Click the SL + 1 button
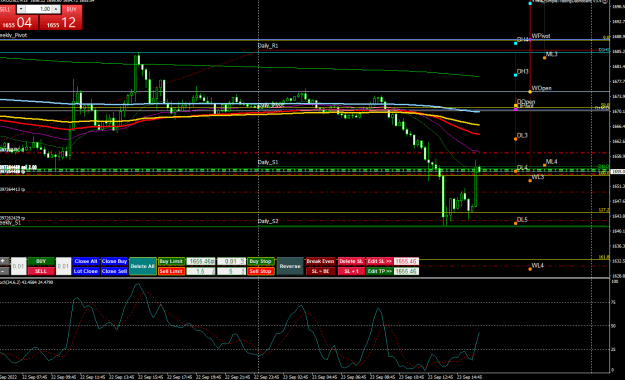Viewport: 625px width, 380px height. pos(351,271)
